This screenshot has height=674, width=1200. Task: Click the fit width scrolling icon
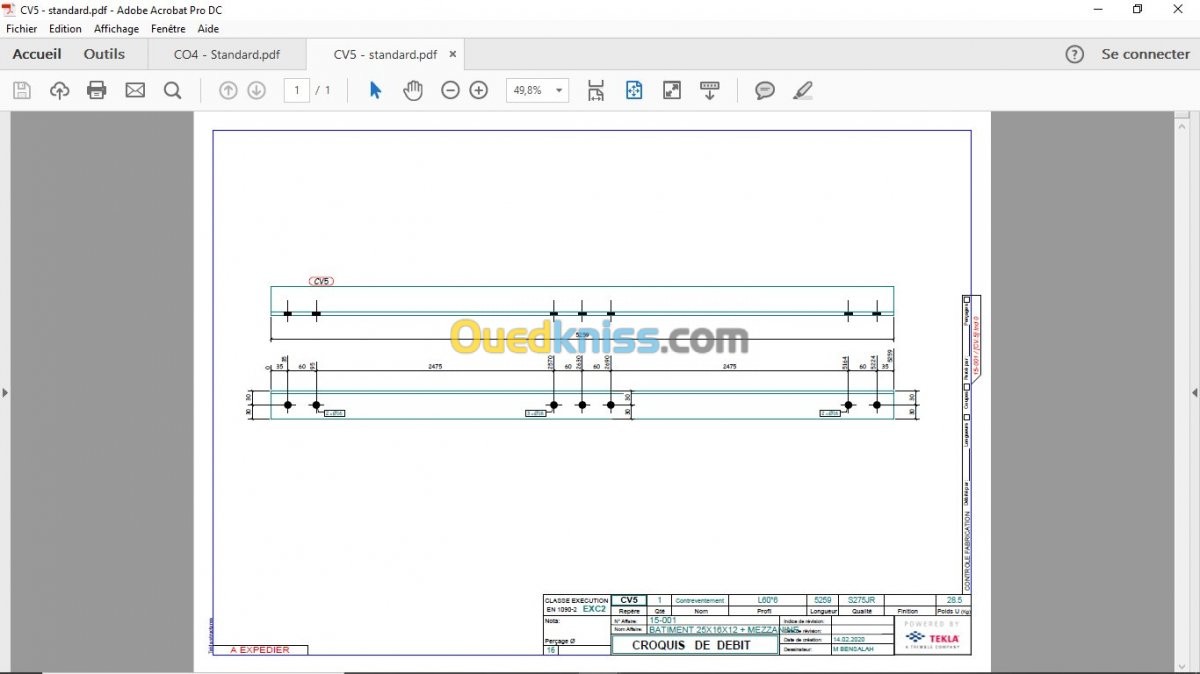596,90
